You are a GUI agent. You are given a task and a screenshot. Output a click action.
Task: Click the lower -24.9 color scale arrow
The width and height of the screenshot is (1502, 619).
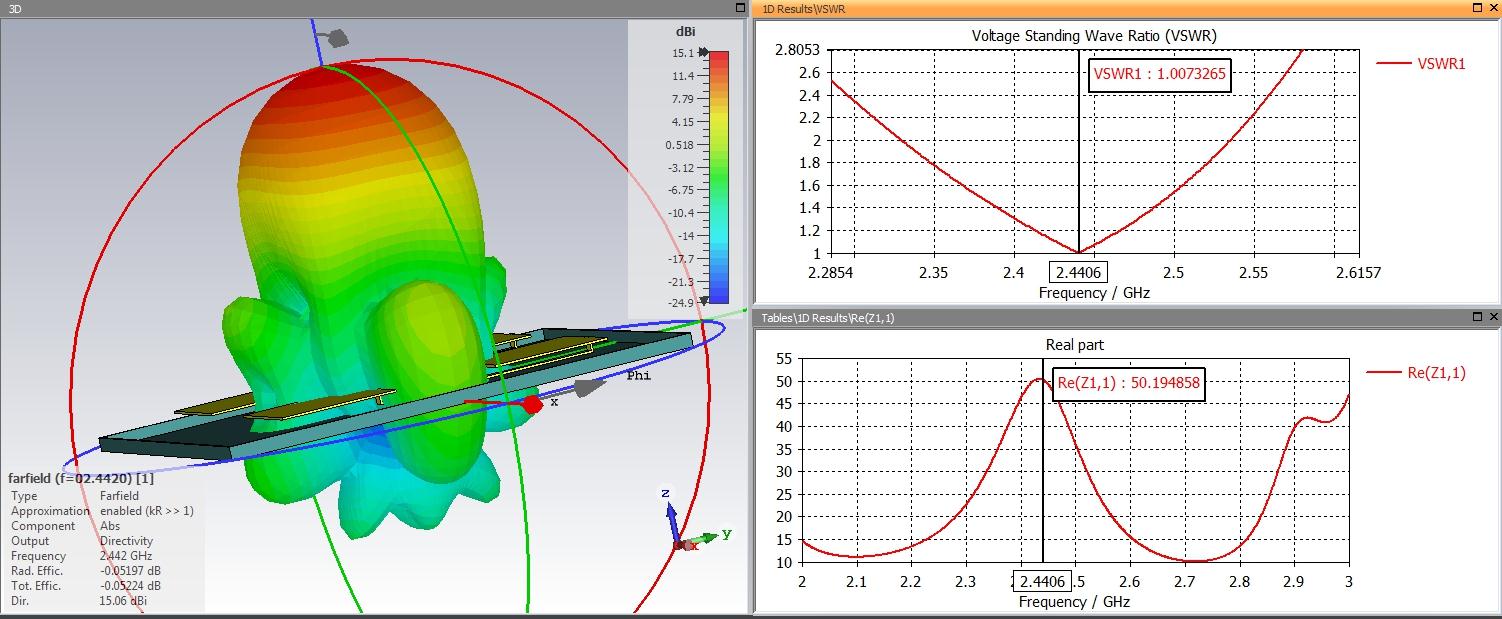point(704,300)
